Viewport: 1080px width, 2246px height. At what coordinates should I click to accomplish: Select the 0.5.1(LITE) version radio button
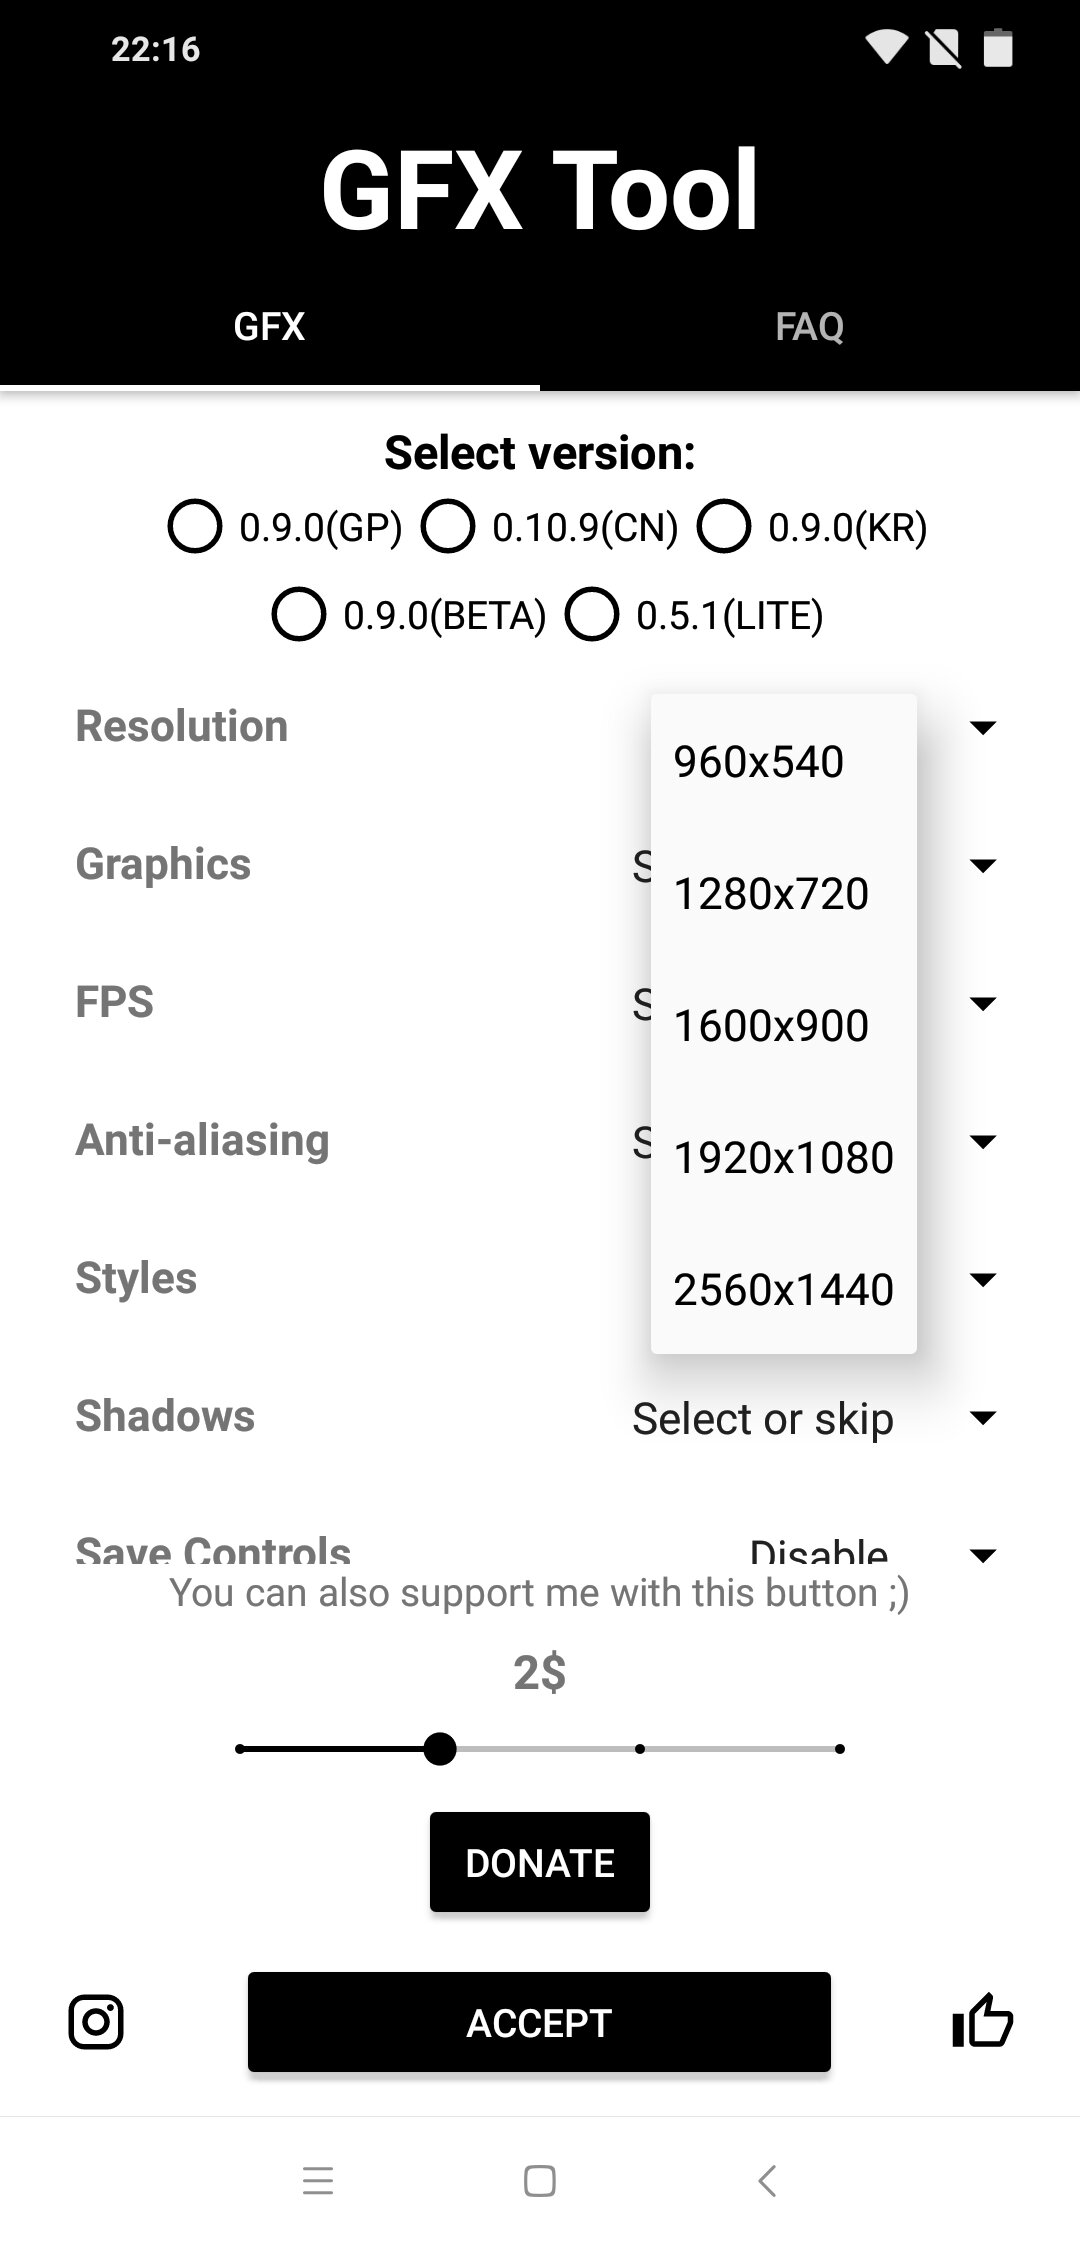592,614
